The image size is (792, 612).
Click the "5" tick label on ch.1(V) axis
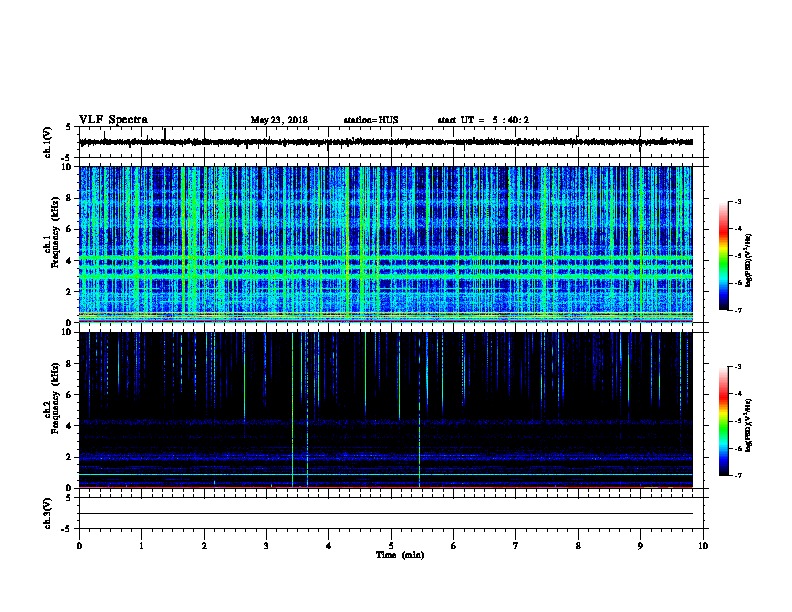click(69, 127)
